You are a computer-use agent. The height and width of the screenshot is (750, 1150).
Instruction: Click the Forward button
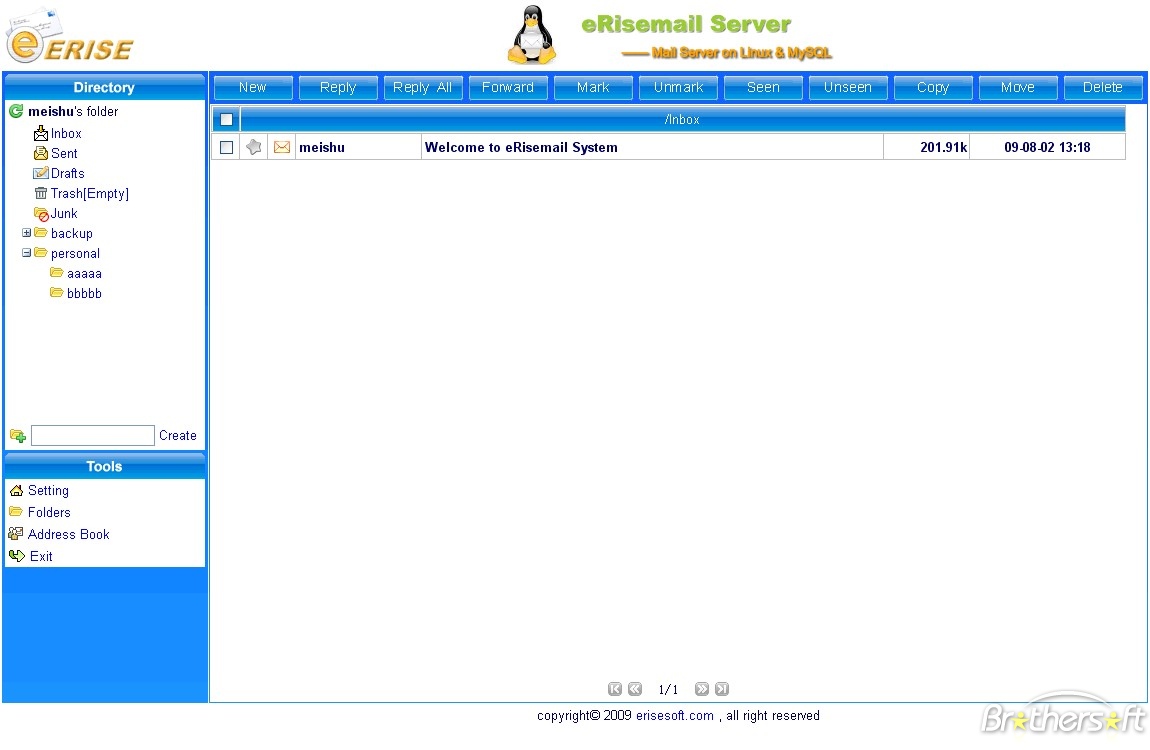[x=508, y=87]
